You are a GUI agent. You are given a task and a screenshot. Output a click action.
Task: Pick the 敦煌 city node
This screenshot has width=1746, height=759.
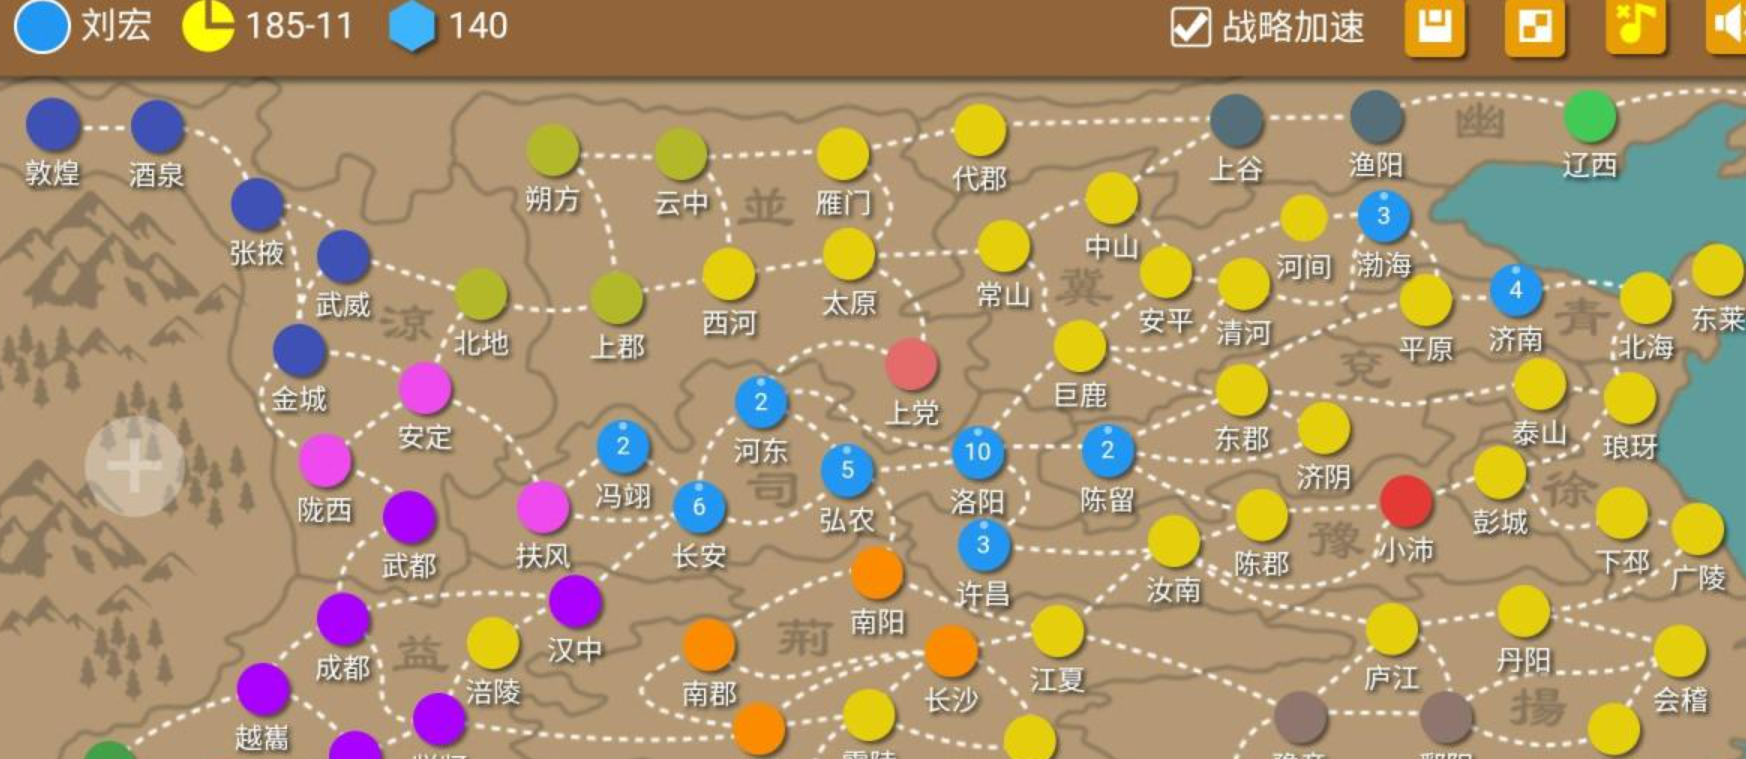point(53,125)
